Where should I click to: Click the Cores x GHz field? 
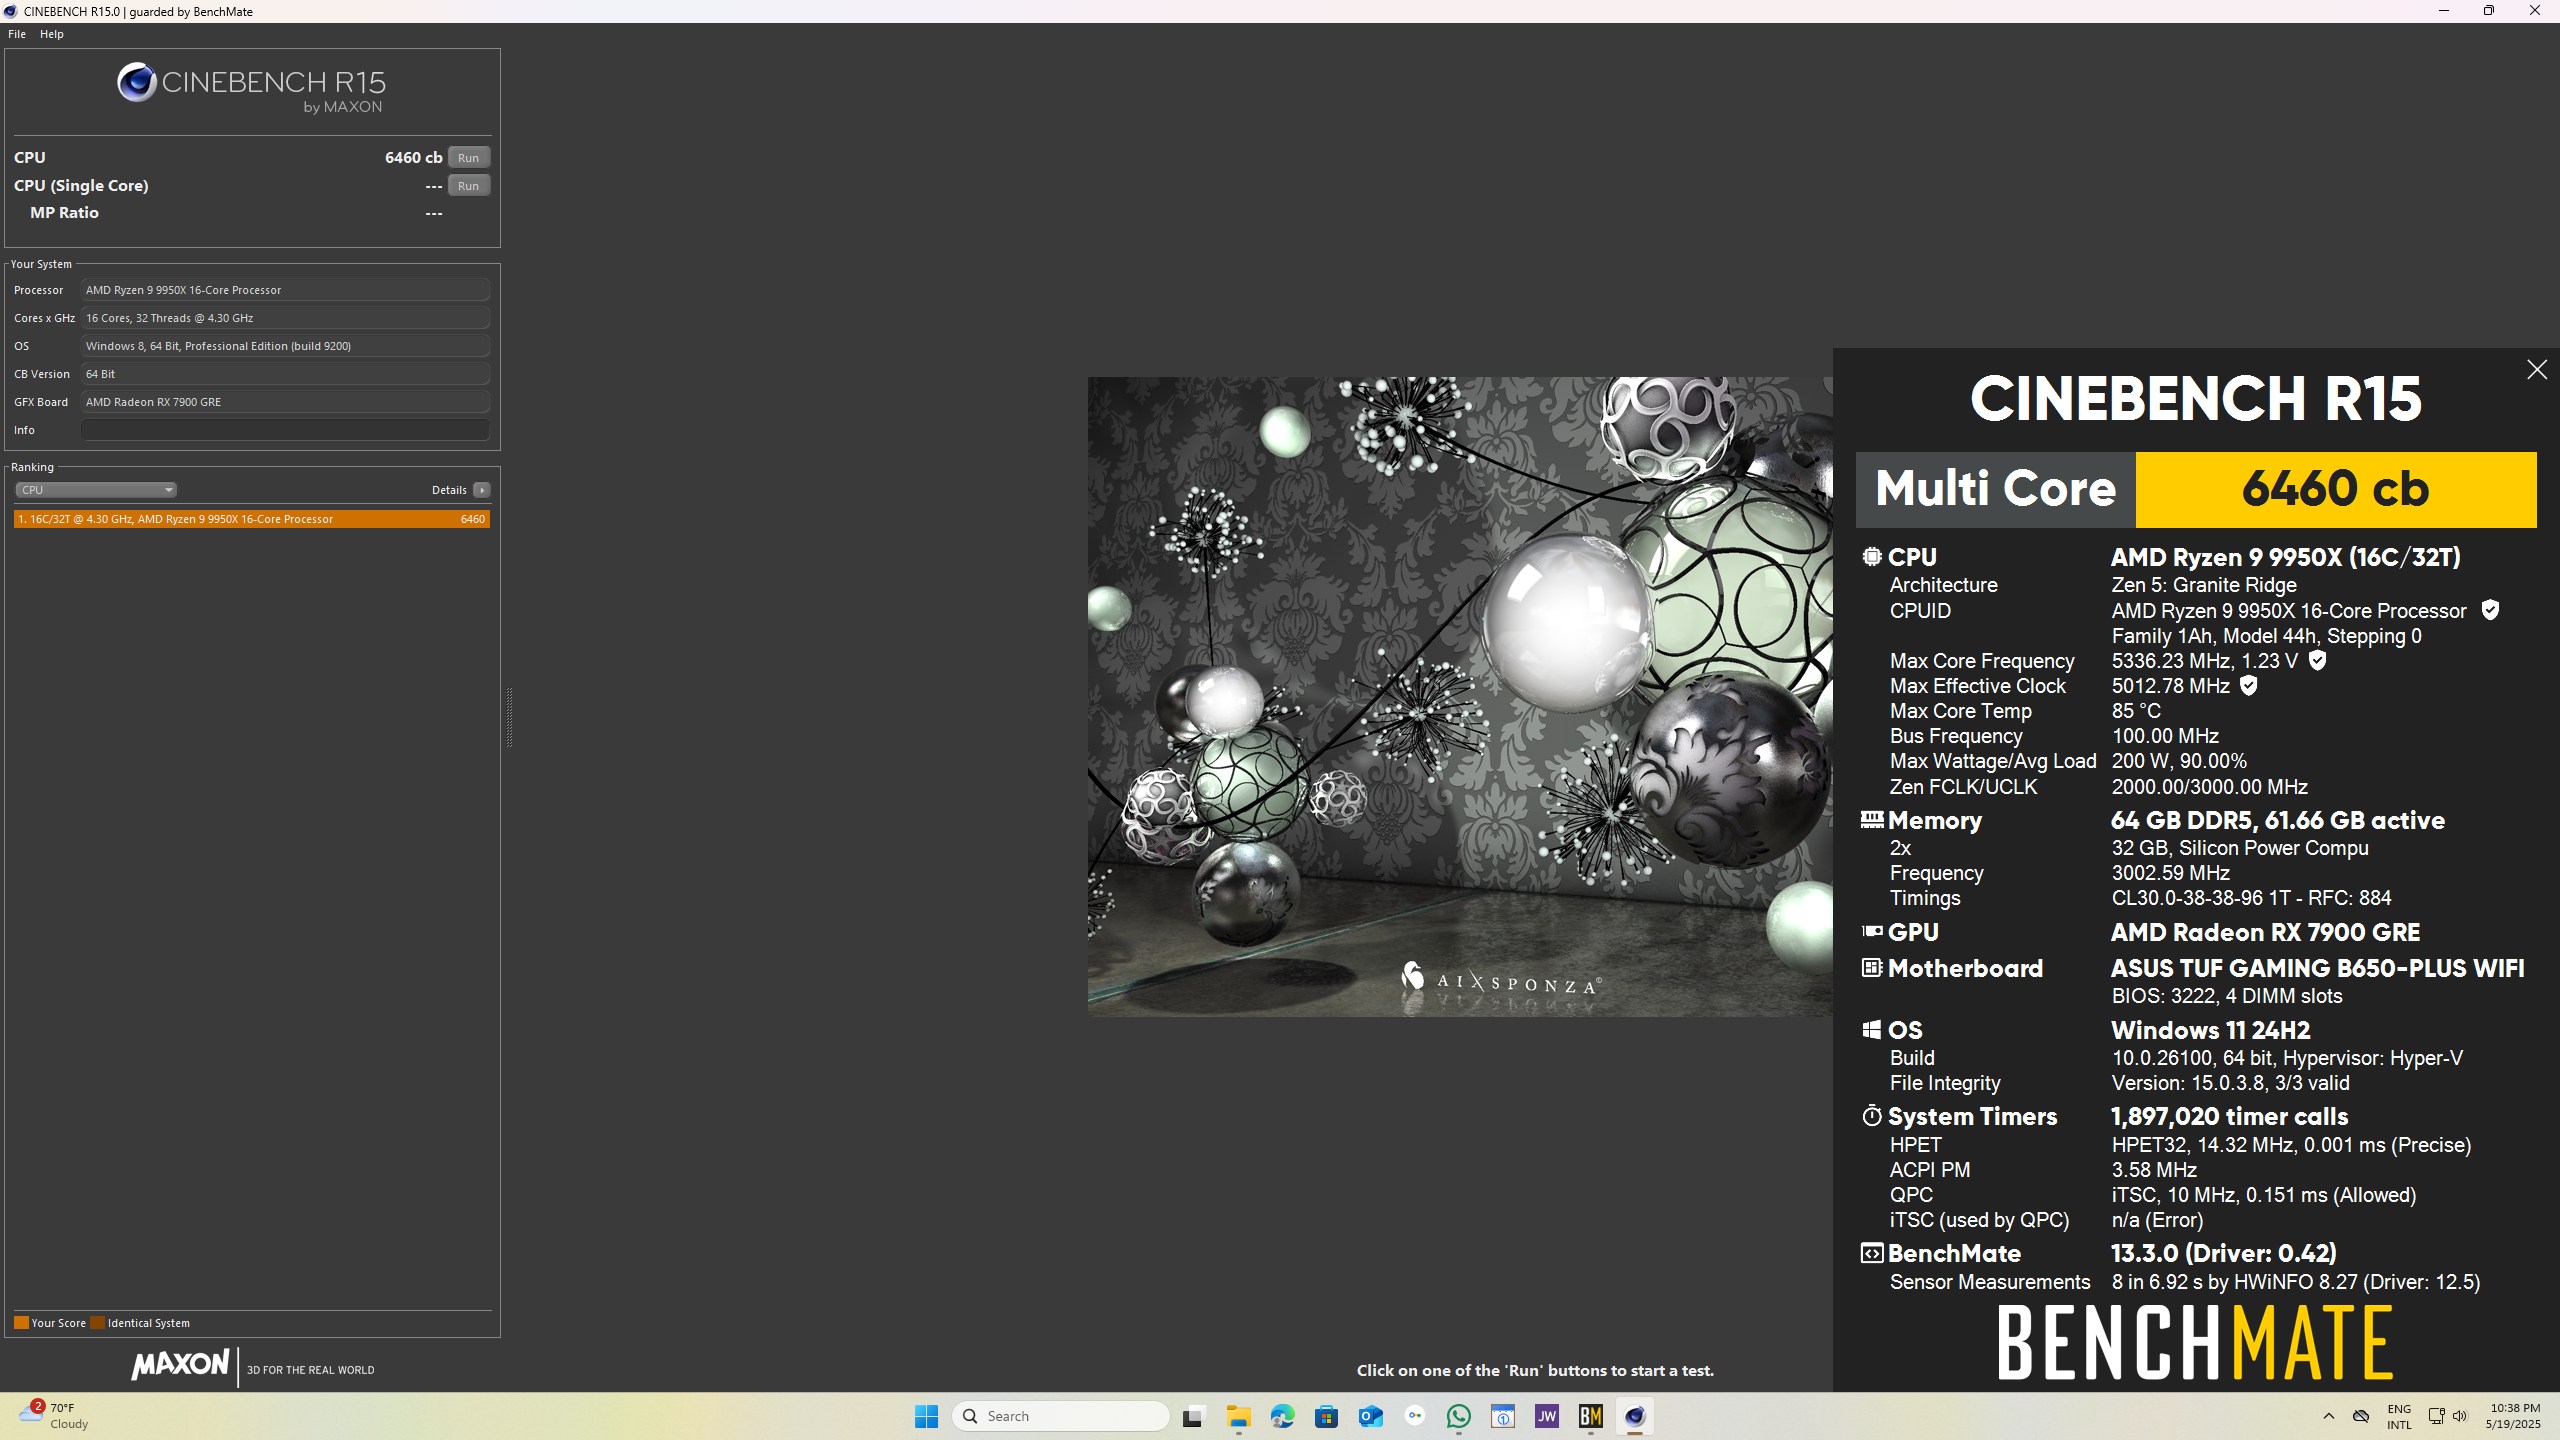[x=285, y=318]
